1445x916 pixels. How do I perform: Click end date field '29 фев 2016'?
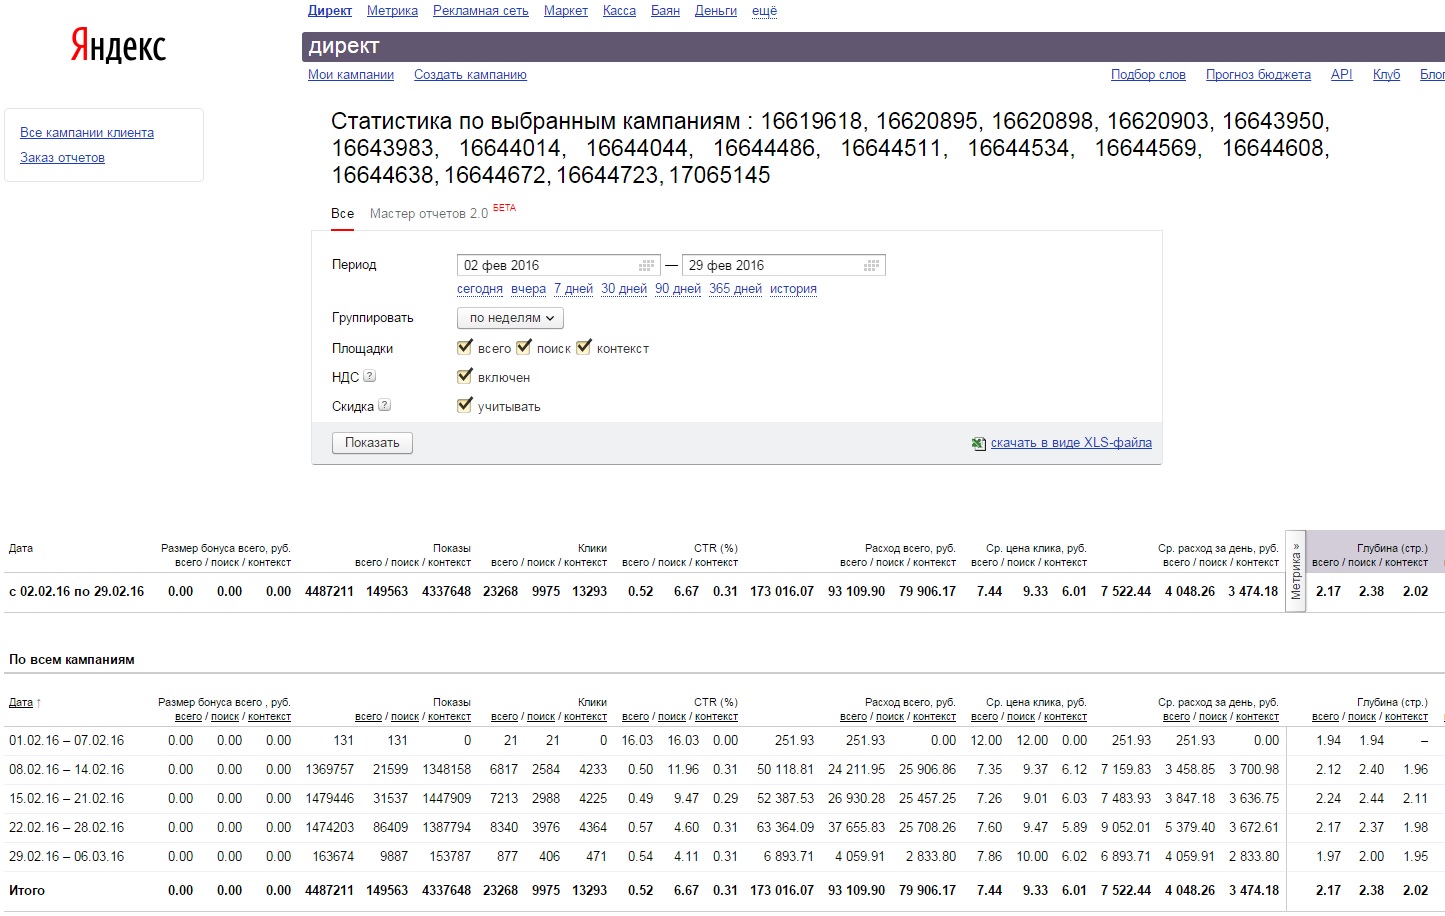[783, 265]
